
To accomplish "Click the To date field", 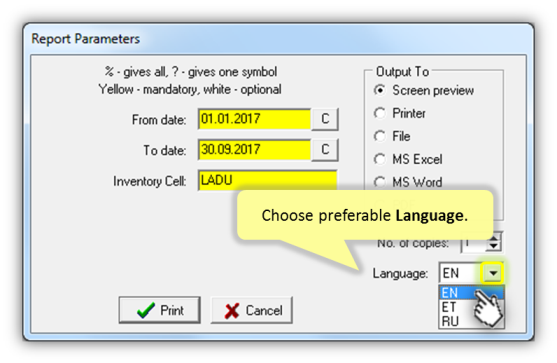I will [x=254, y=150].
